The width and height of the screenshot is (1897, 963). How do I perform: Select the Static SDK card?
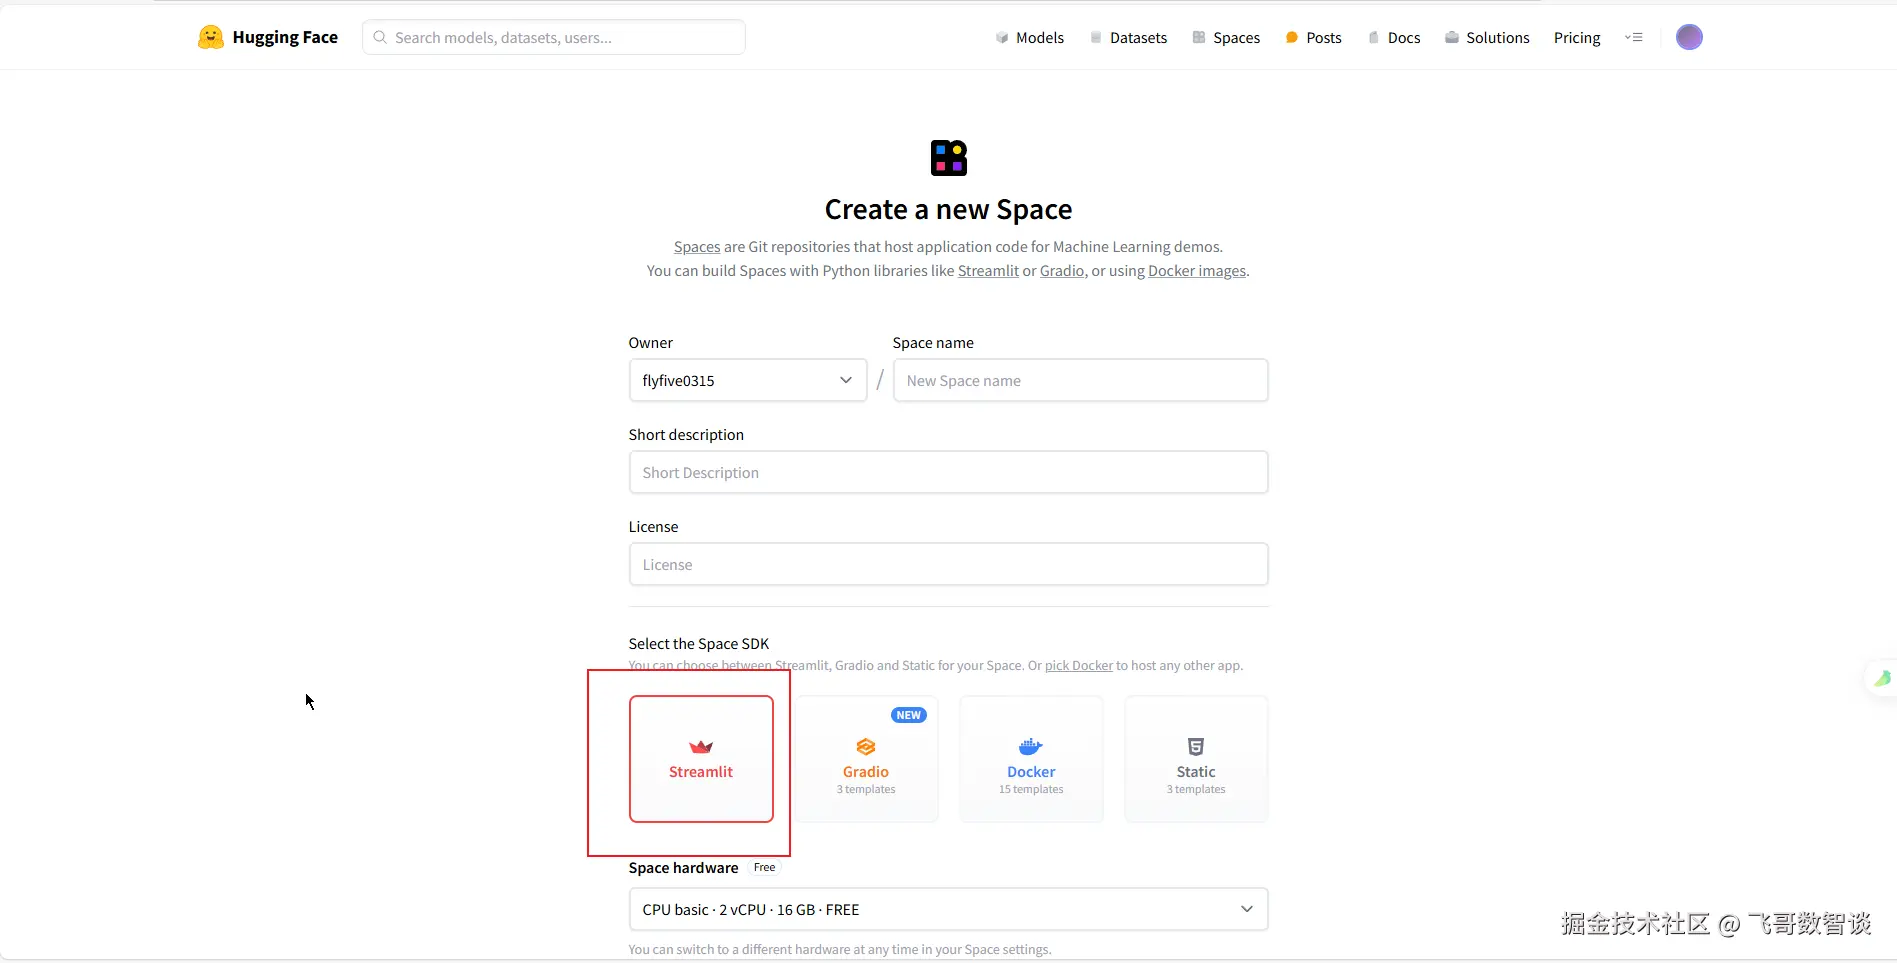pyautogui.click(x=1196, y=759)
